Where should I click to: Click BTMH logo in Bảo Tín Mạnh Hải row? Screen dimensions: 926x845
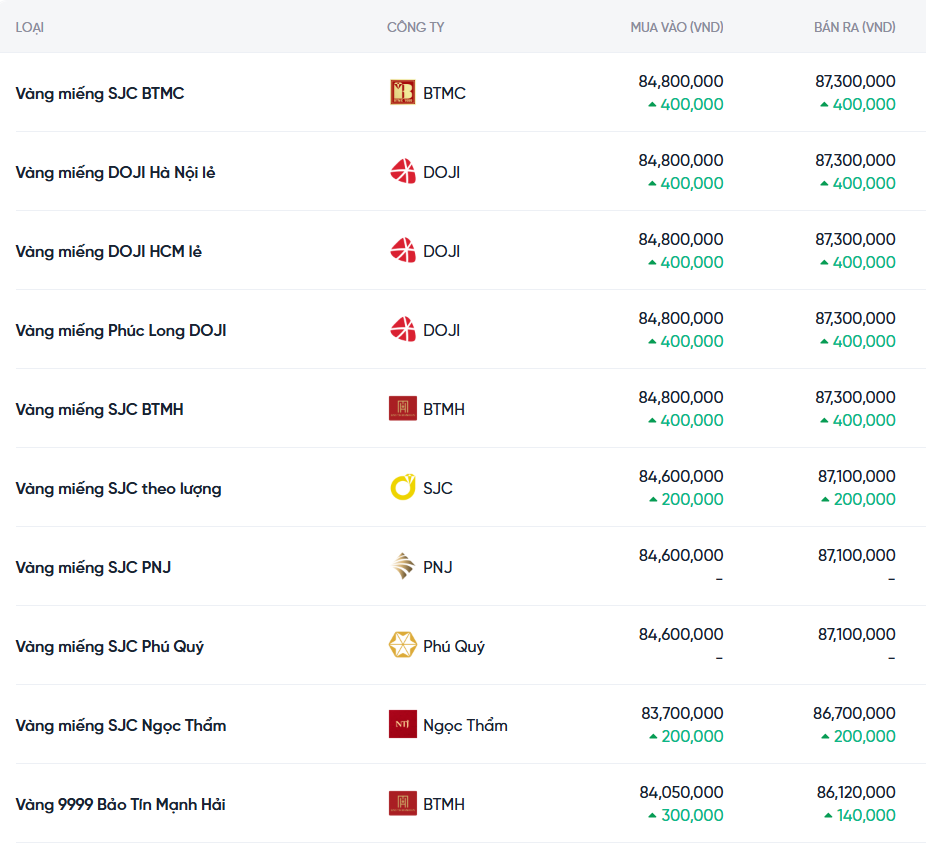click(402, 804)
